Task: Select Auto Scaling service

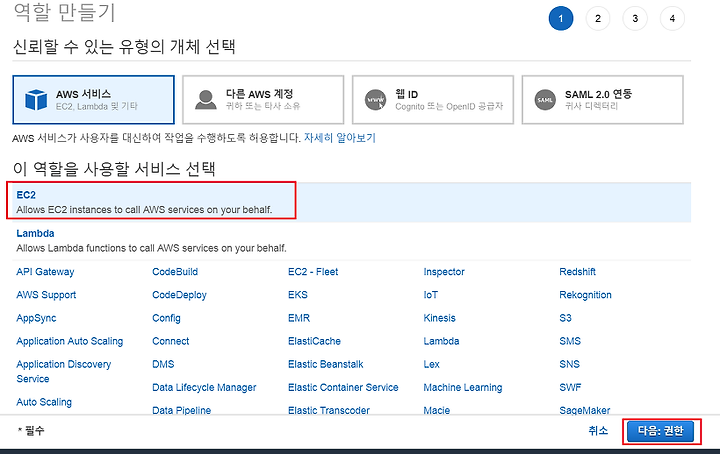Action: (44, 402)
